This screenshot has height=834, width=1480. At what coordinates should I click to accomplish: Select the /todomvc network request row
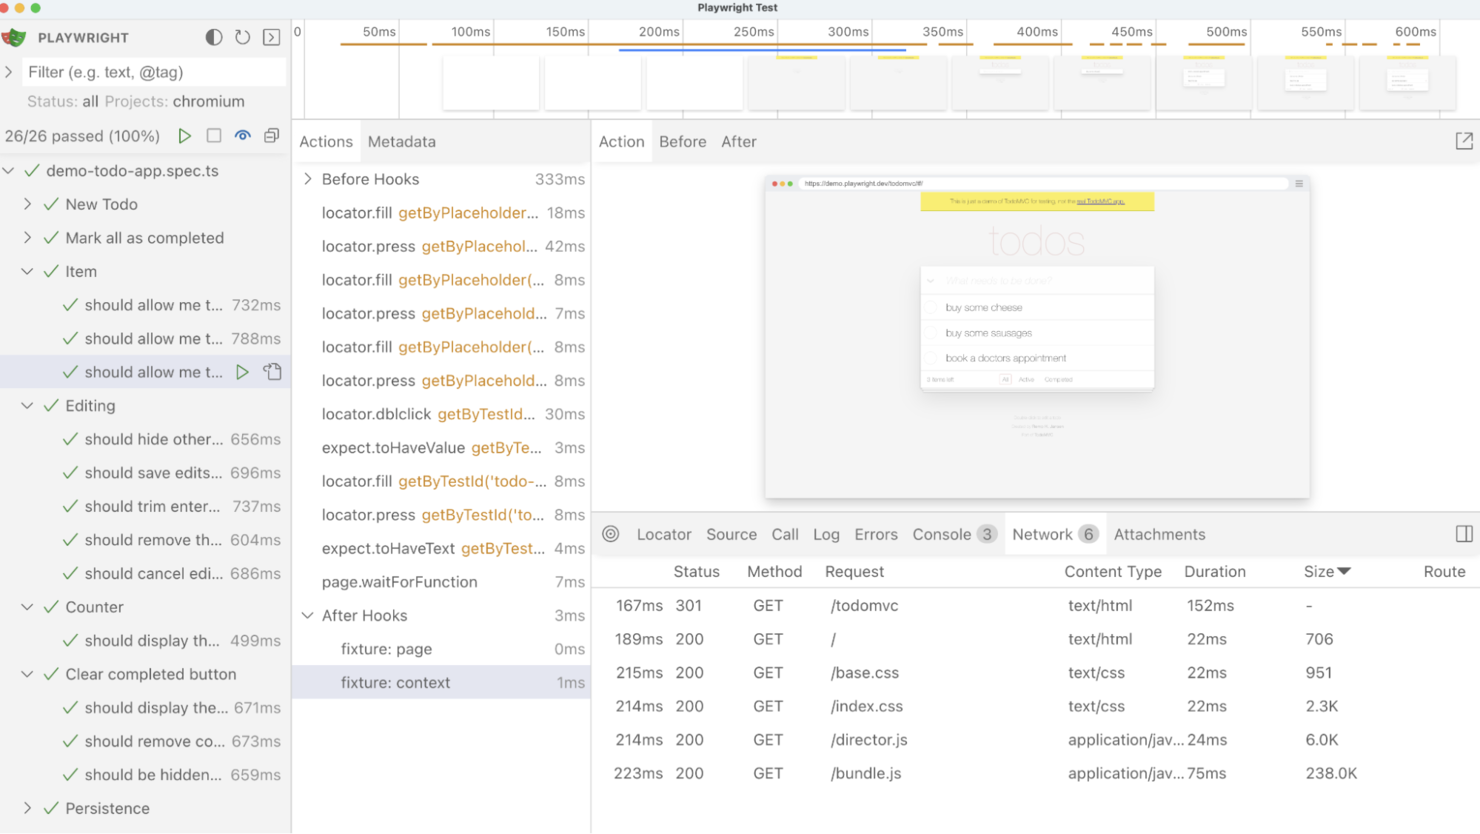(x=1035, y=605)
